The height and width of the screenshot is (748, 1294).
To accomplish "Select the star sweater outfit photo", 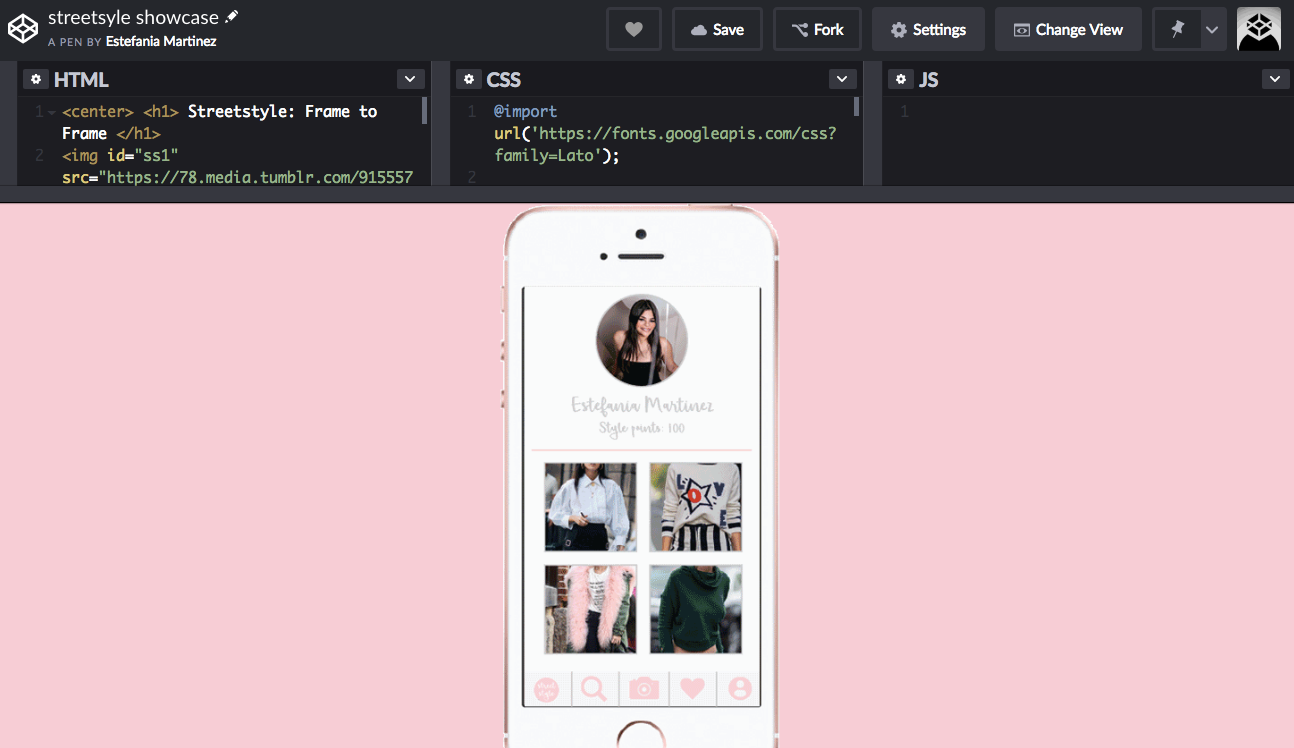I will pos(696,506).
